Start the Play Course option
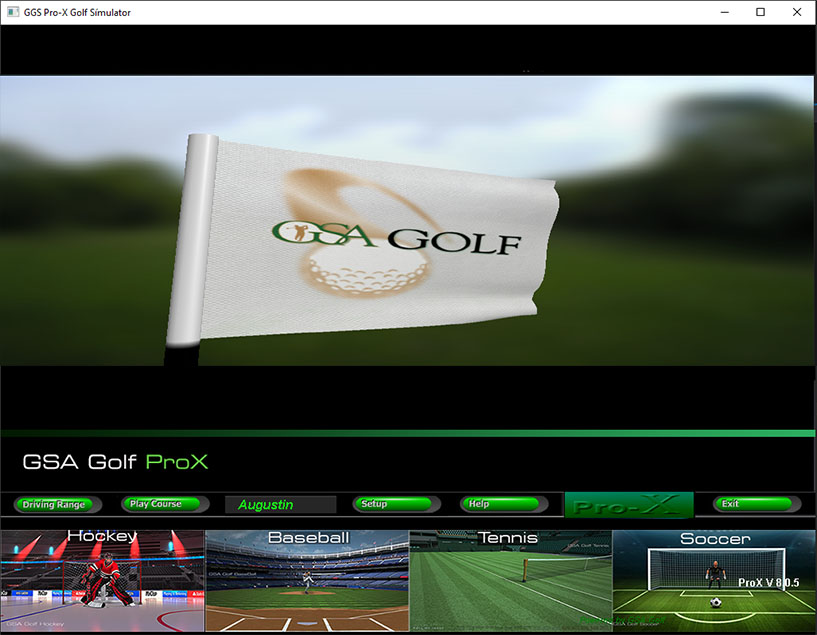This screenshot has width=817, height=635. point(165,504)
